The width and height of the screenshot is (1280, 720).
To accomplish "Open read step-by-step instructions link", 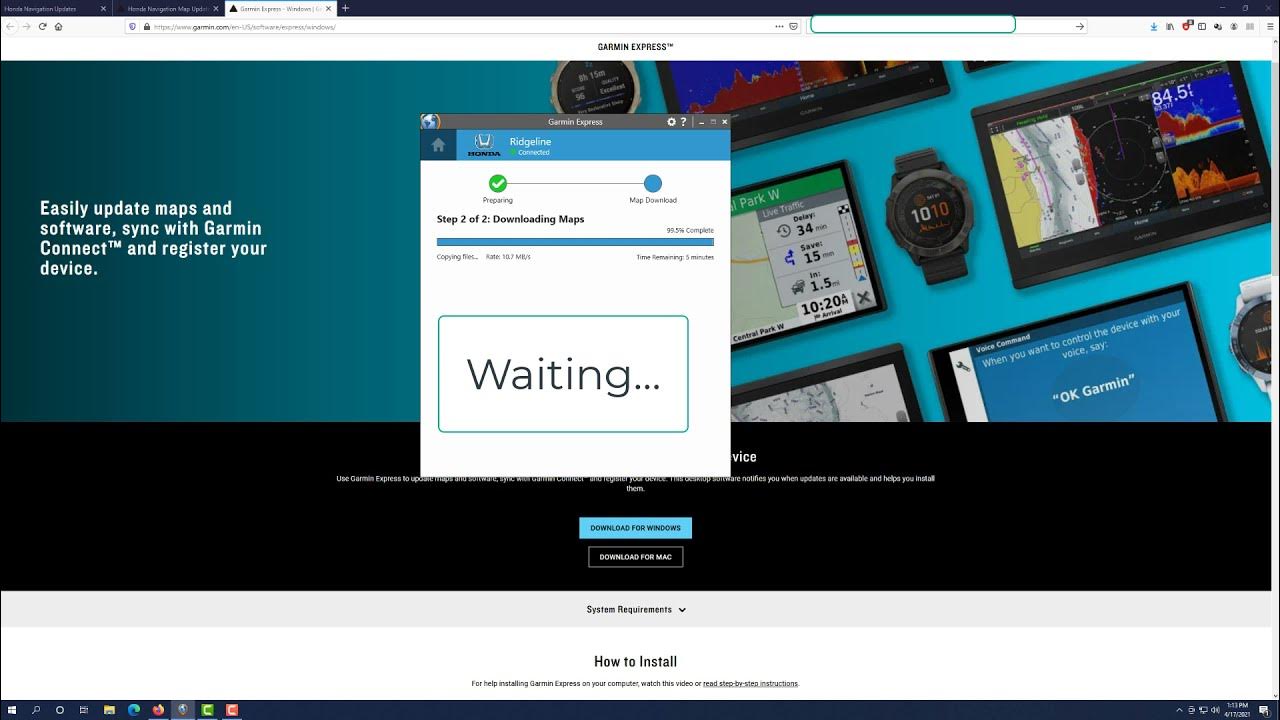I will click(750, 683).
